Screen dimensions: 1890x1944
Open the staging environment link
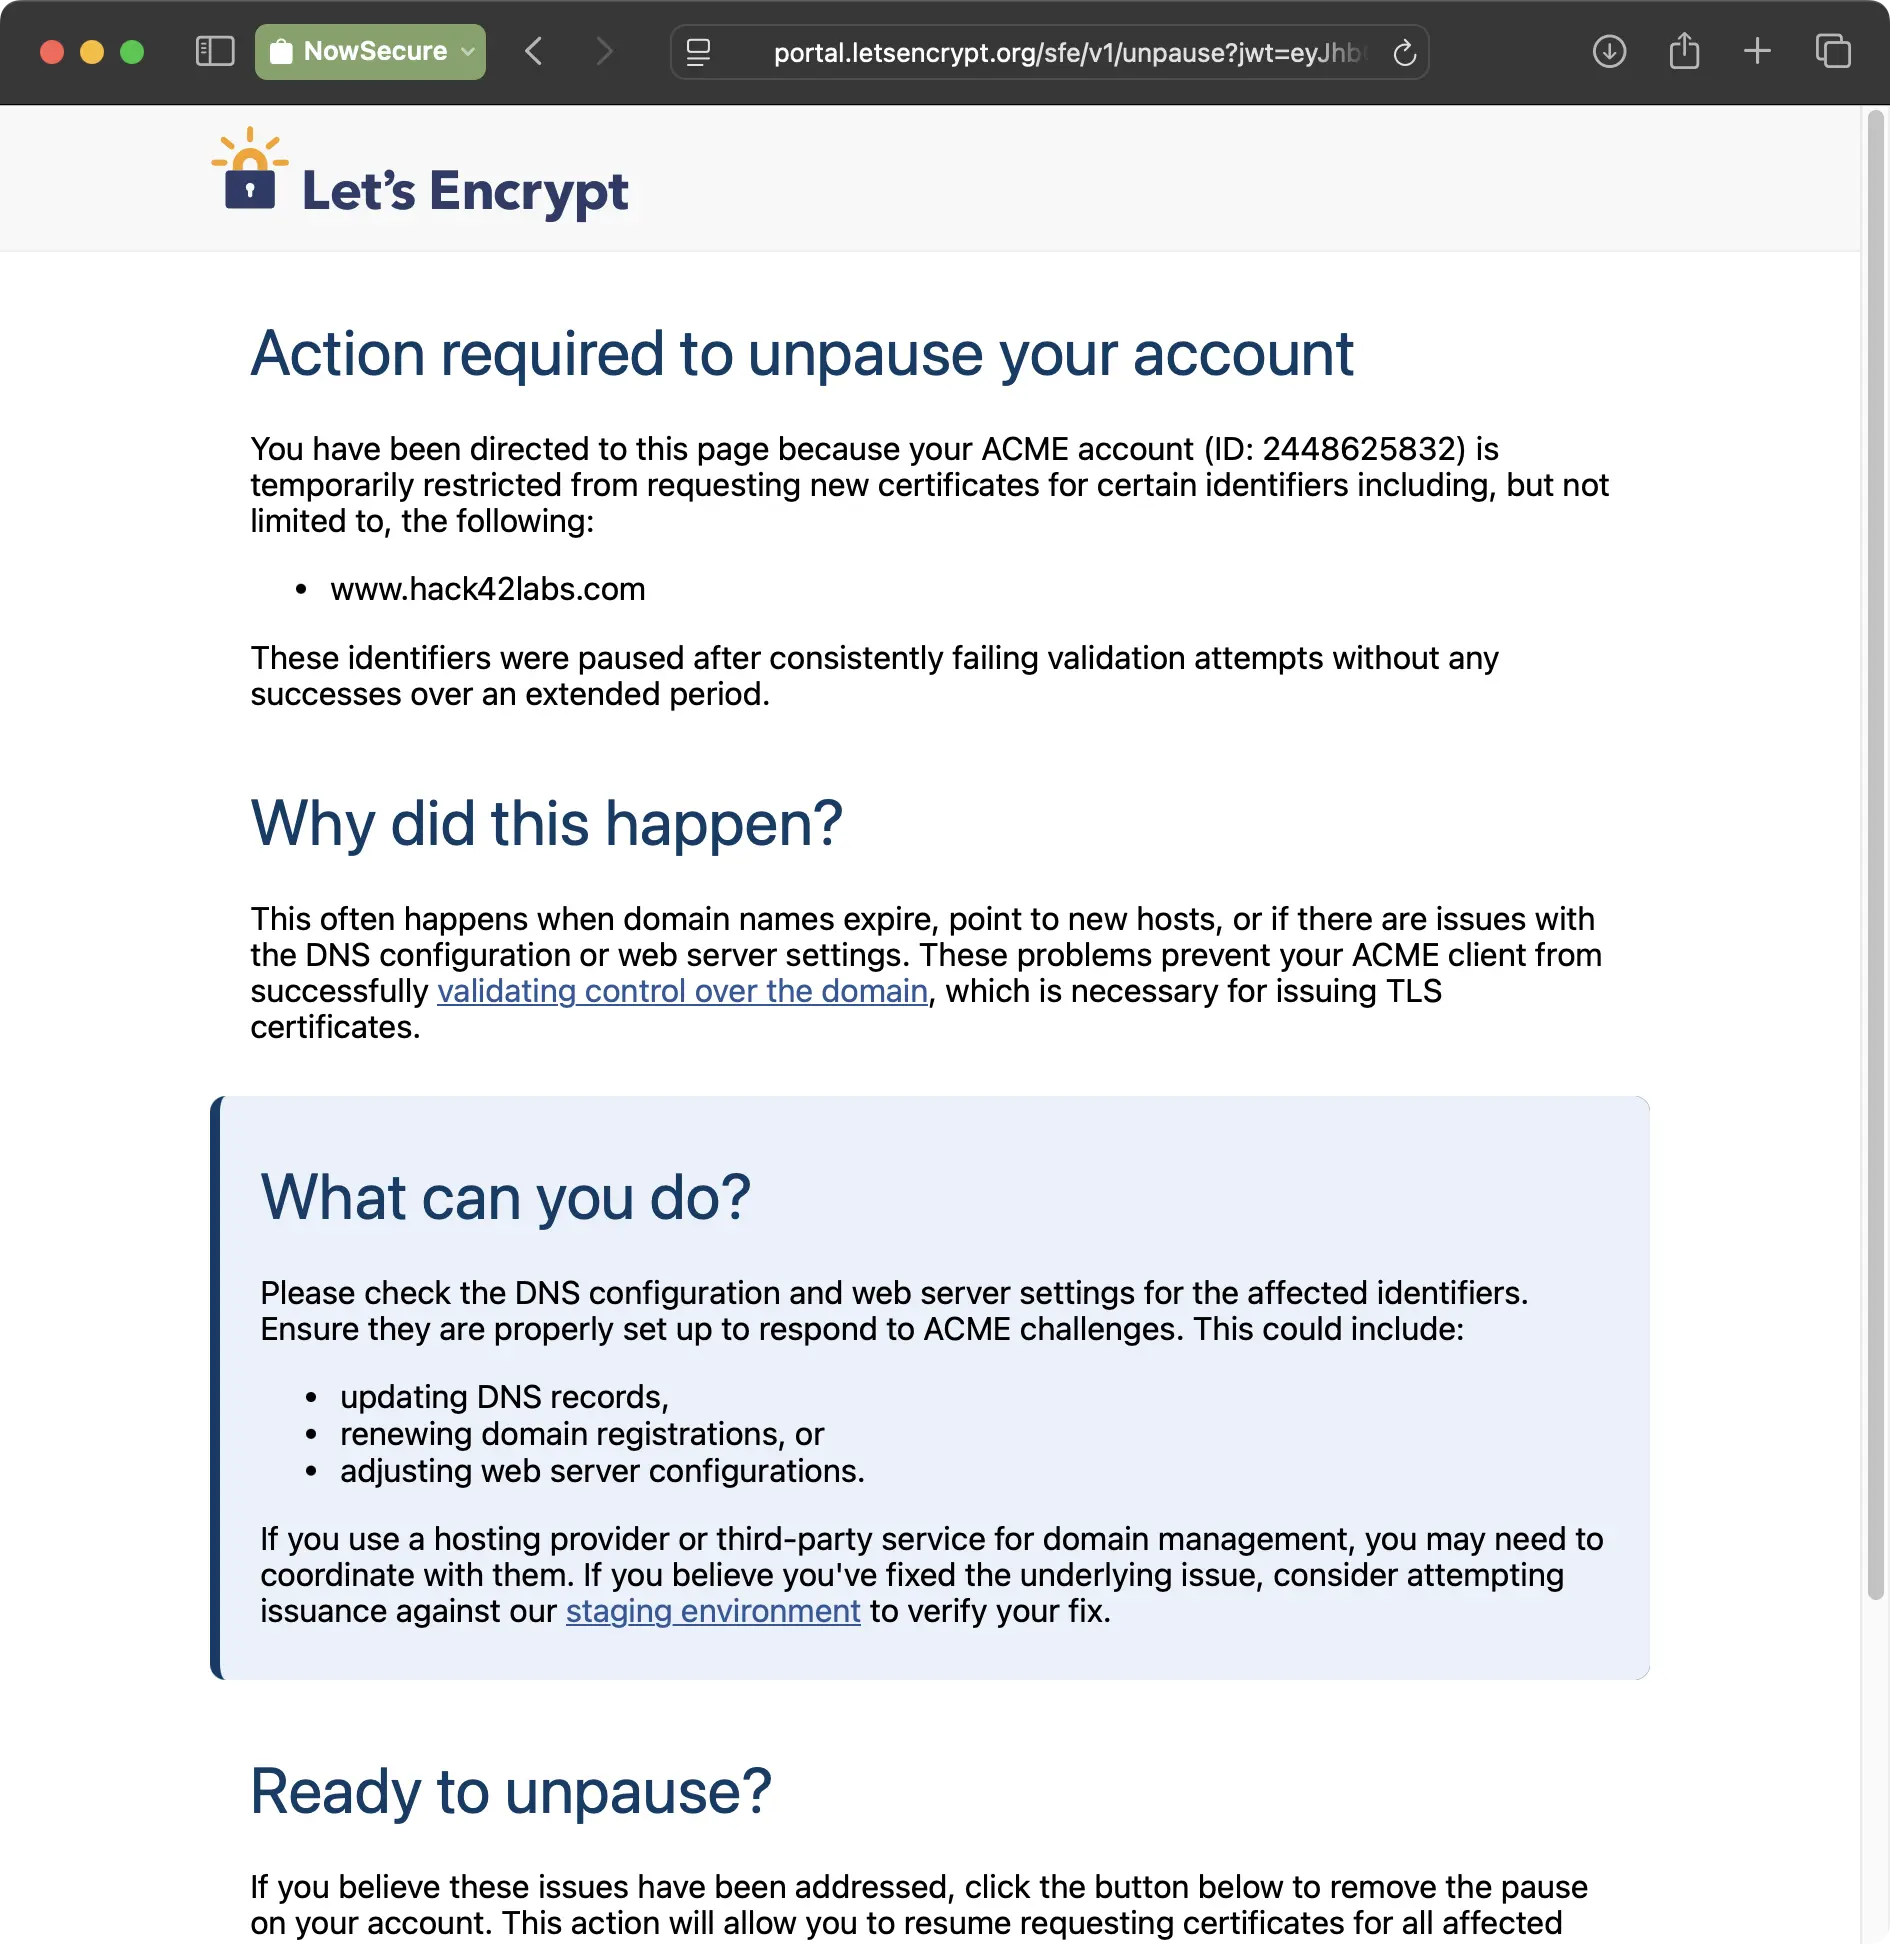click(712, 1611)
